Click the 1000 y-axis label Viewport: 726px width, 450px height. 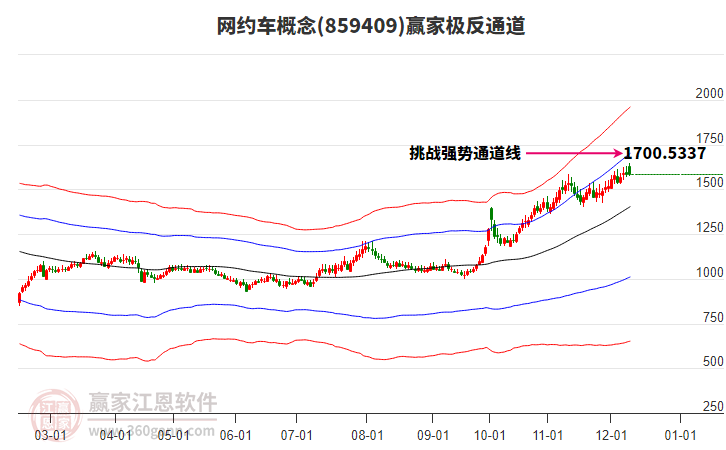tap(709, 273)
